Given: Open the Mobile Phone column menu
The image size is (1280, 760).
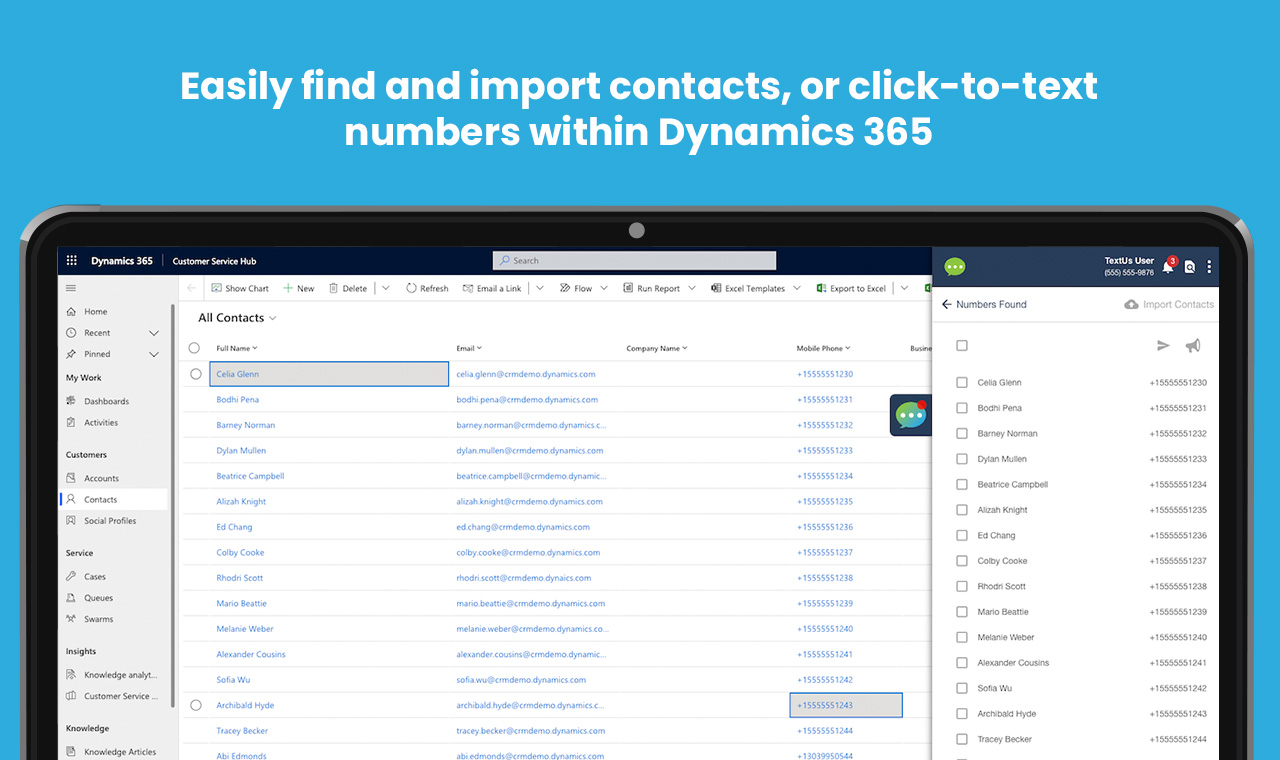Looking at the screenshot, I should pos(824,348).
